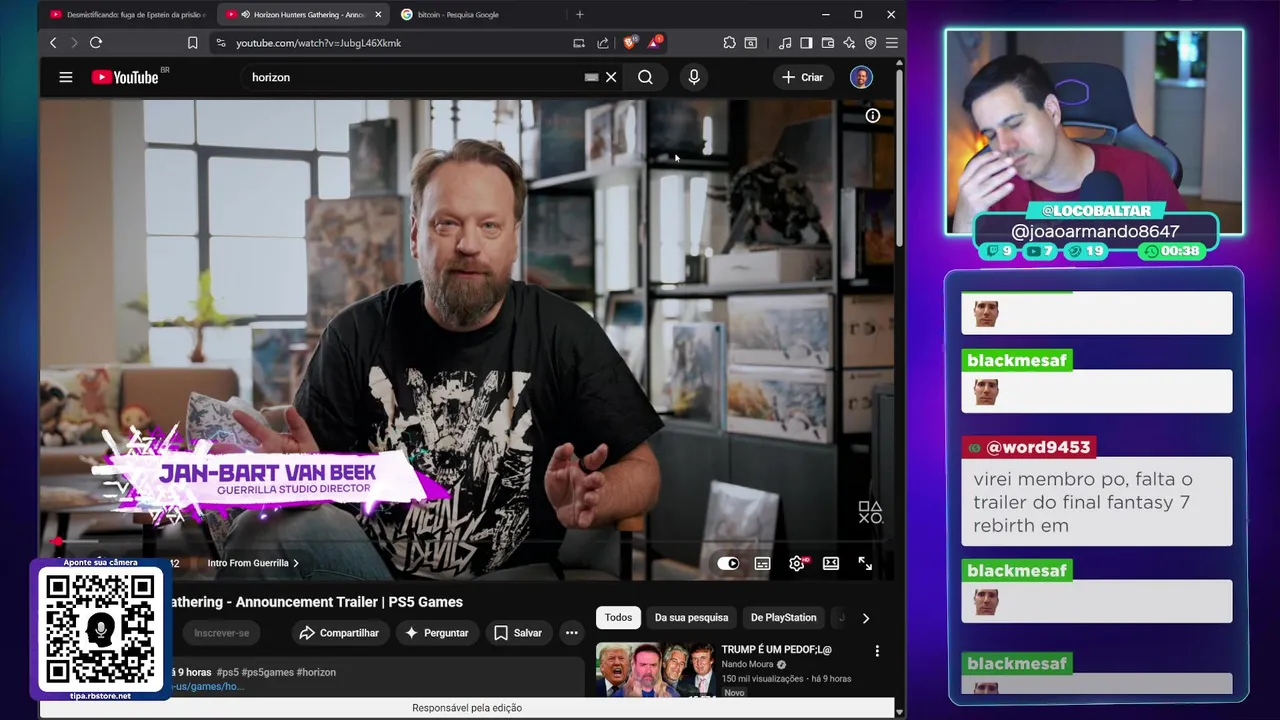Switch the player to theater mode
1280x720 pixels.
tap(831, 563)
